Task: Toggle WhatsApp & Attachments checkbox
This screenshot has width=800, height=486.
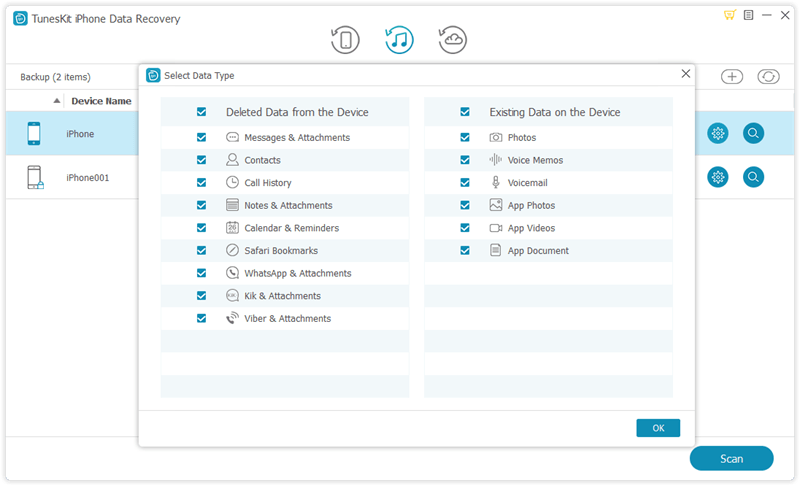Action: tap(202, 273)
